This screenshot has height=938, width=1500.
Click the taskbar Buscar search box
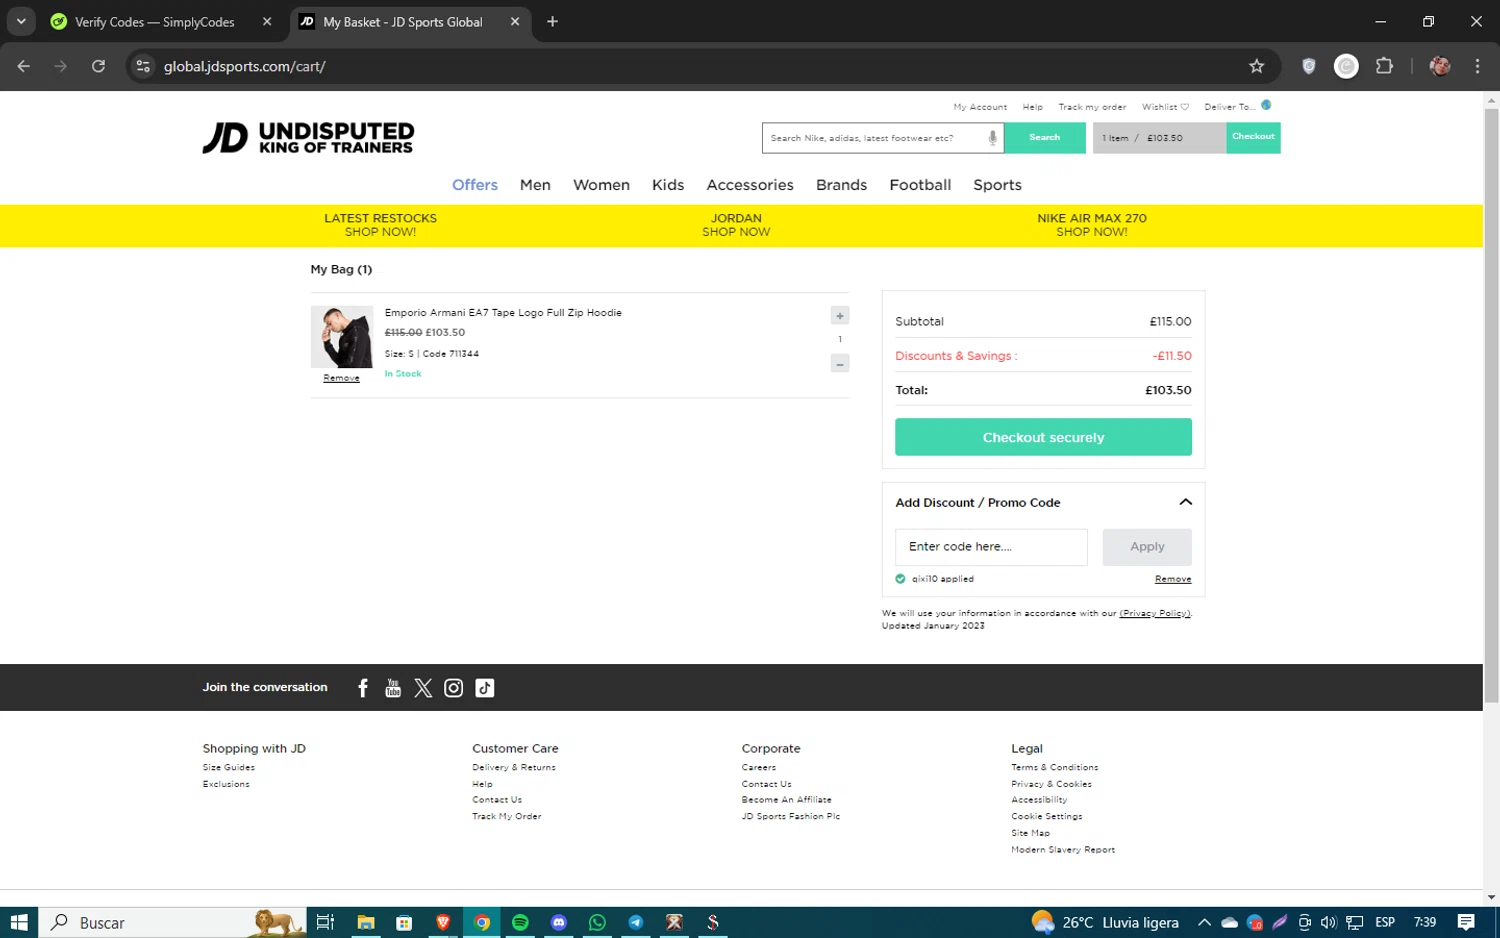click(x=174, y=922)
